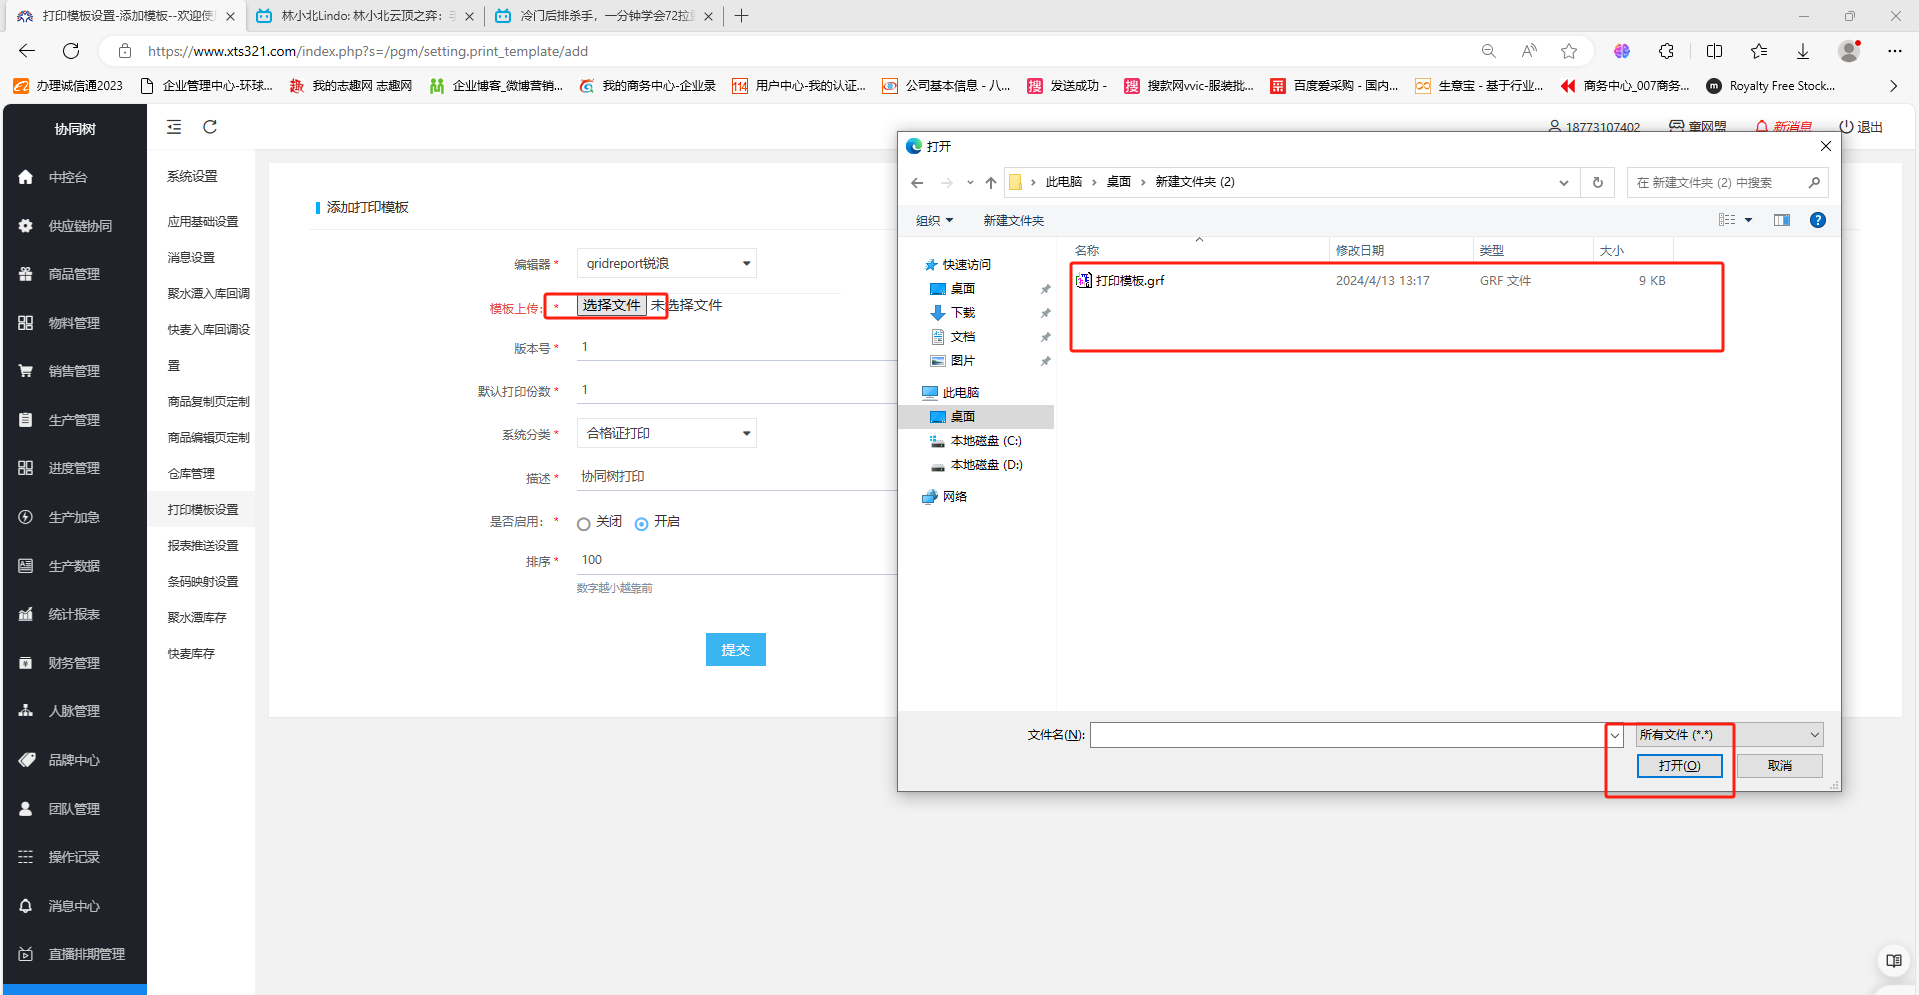Open the 系统分类 合格证打印 dropdown
Image resolution: width=1919 pixels, height=995 pixels.
tap(666, 433)
